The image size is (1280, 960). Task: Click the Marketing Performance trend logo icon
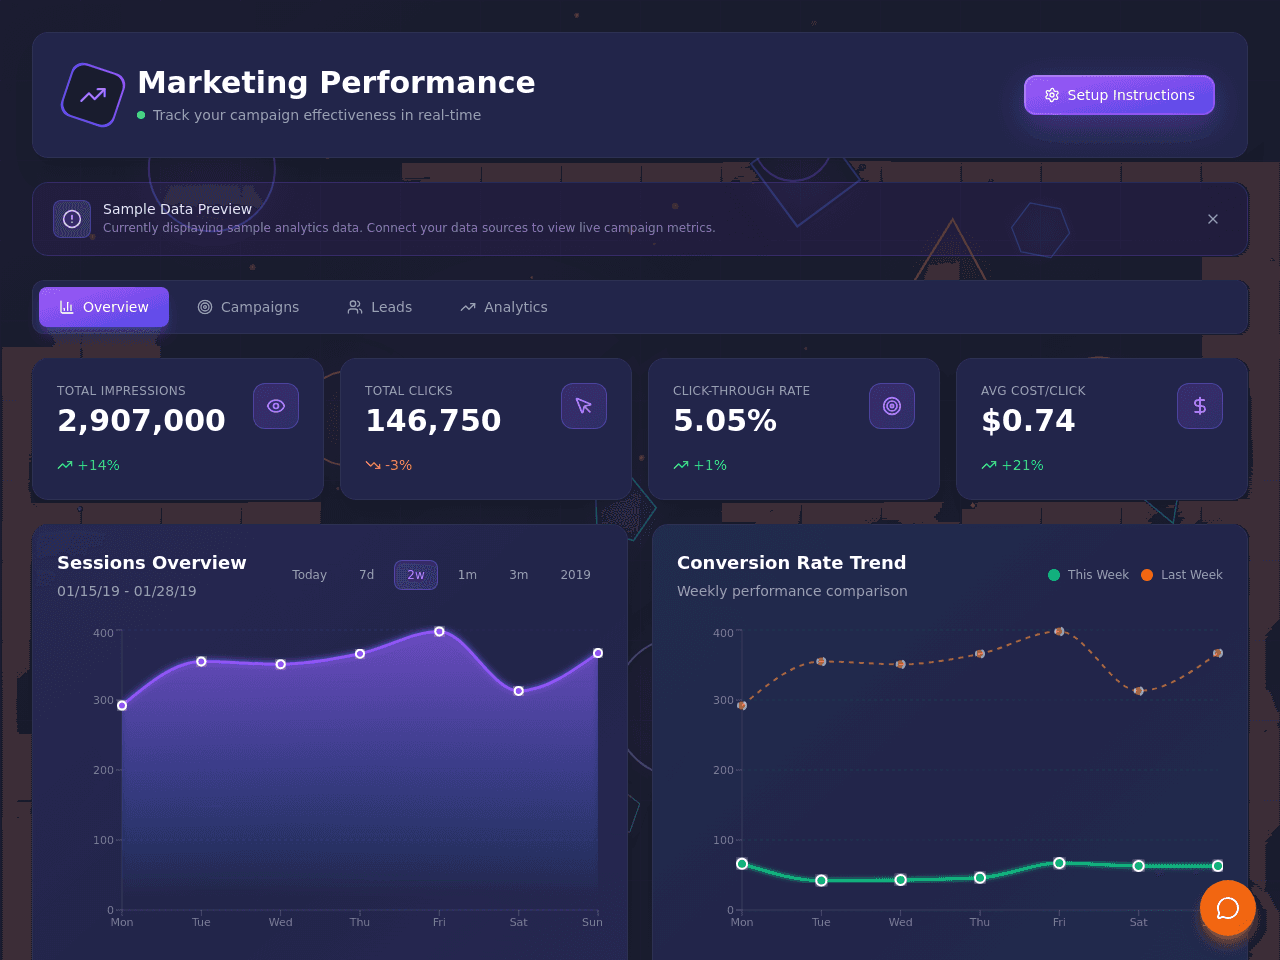[93, 95]
